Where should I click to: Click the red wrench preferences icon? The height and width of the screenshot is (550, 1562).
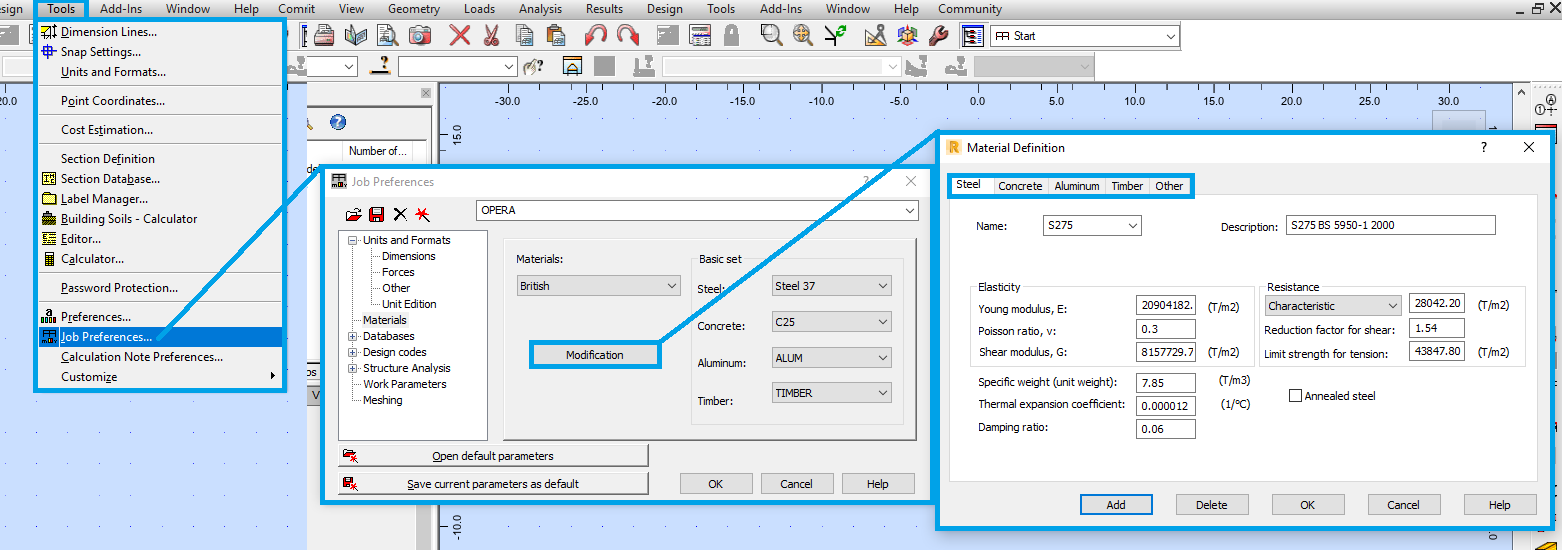(x=938, y=35)
